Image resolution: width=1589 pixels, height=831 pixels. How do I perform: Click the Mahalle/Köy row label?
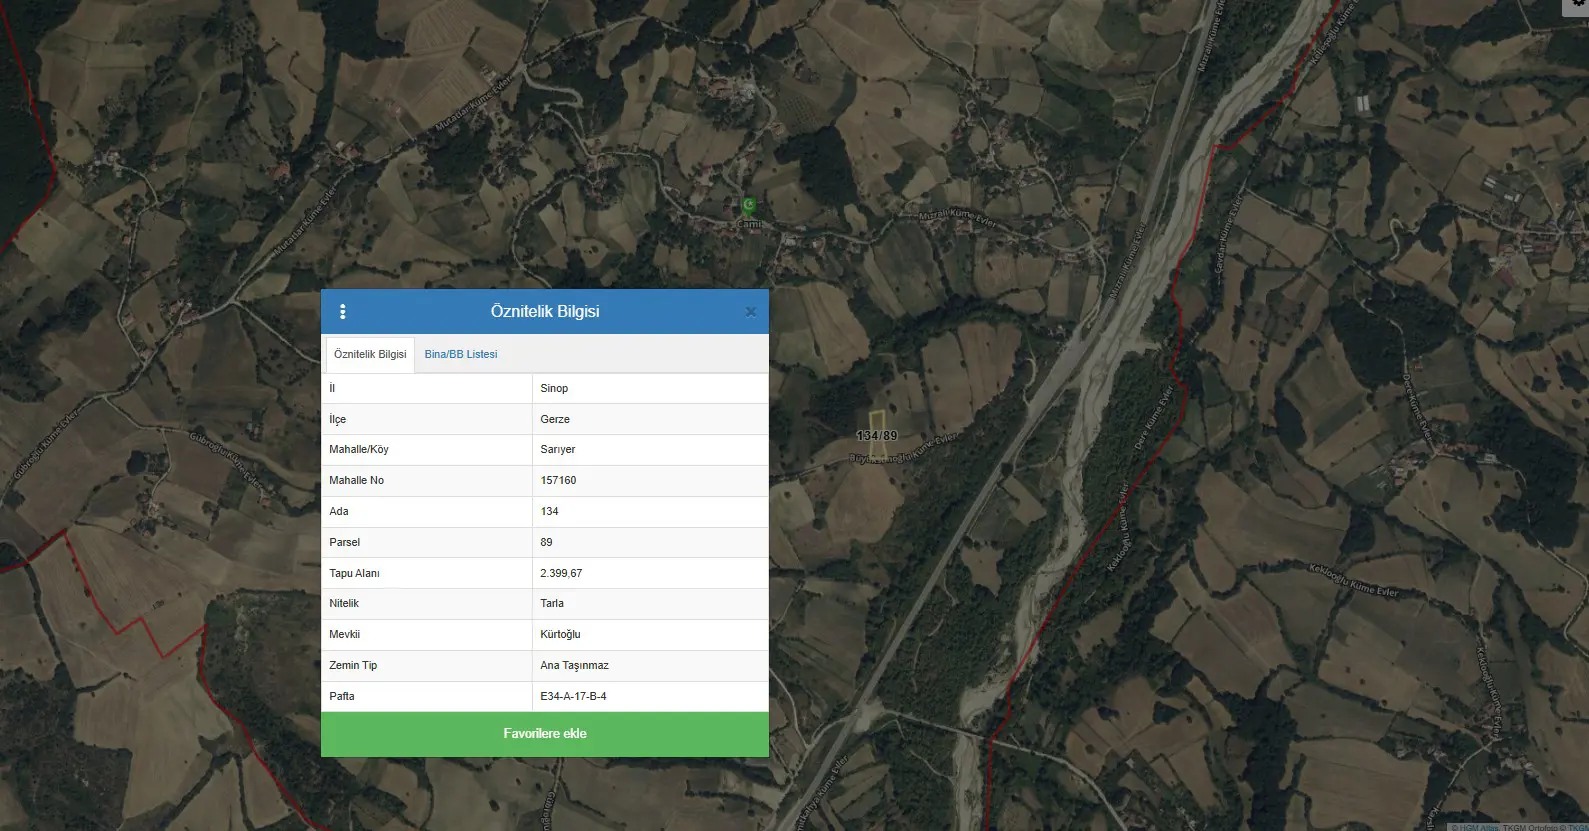click(359, 449)
